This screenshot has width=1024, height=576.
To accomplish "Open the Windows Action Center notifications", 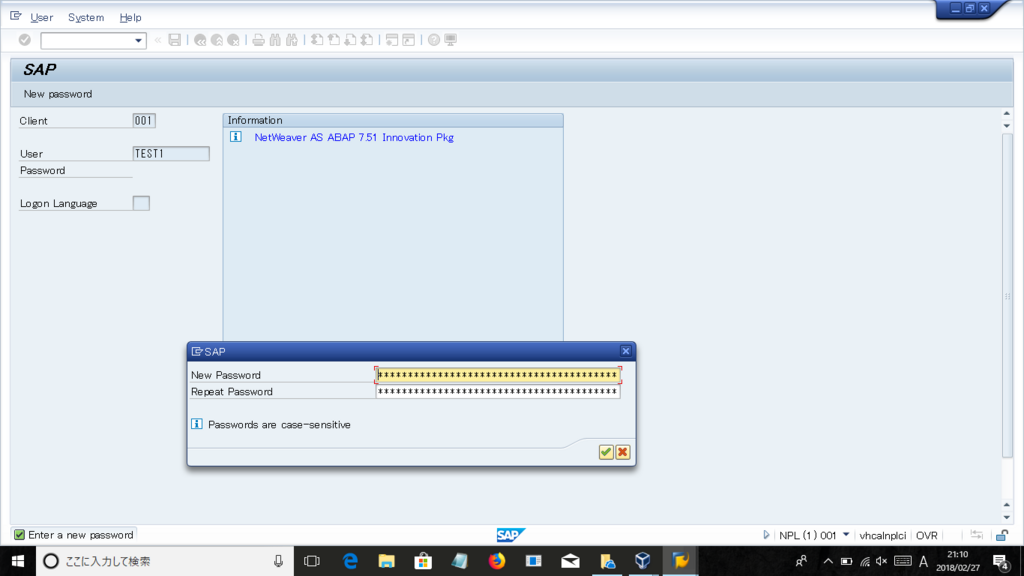I will tap(1000, 561).
